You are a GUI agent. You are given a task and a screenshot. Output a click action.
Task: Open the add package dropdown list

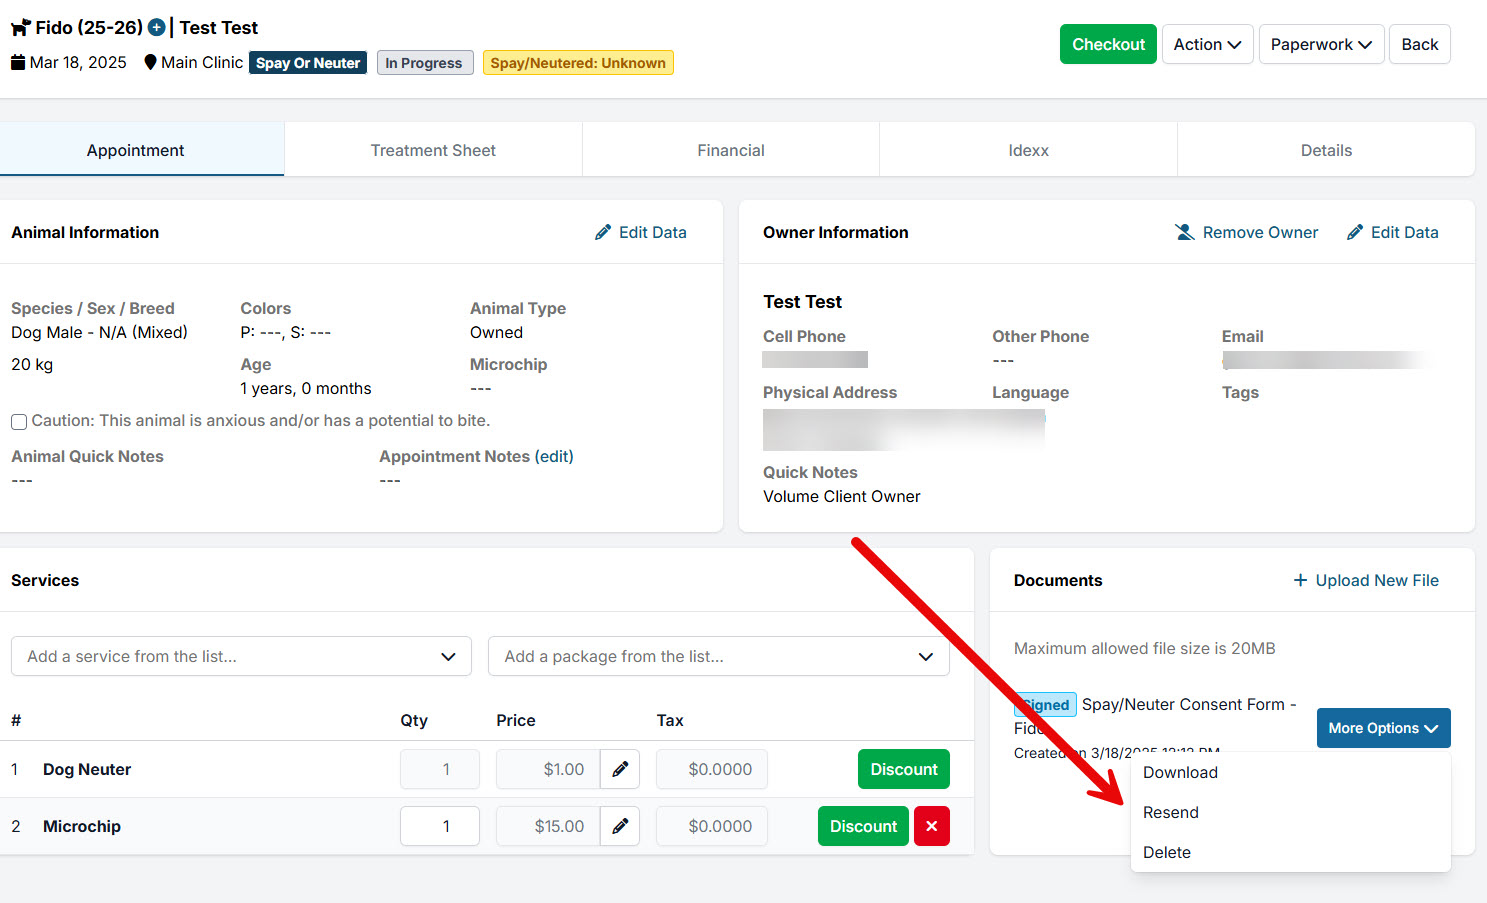[x=718, y=656]
